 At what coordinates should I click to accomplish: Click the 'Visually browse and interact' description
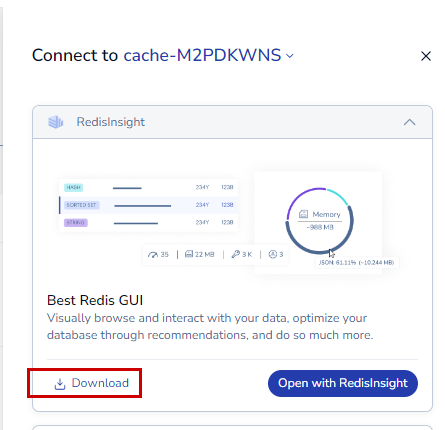[210, 326]
